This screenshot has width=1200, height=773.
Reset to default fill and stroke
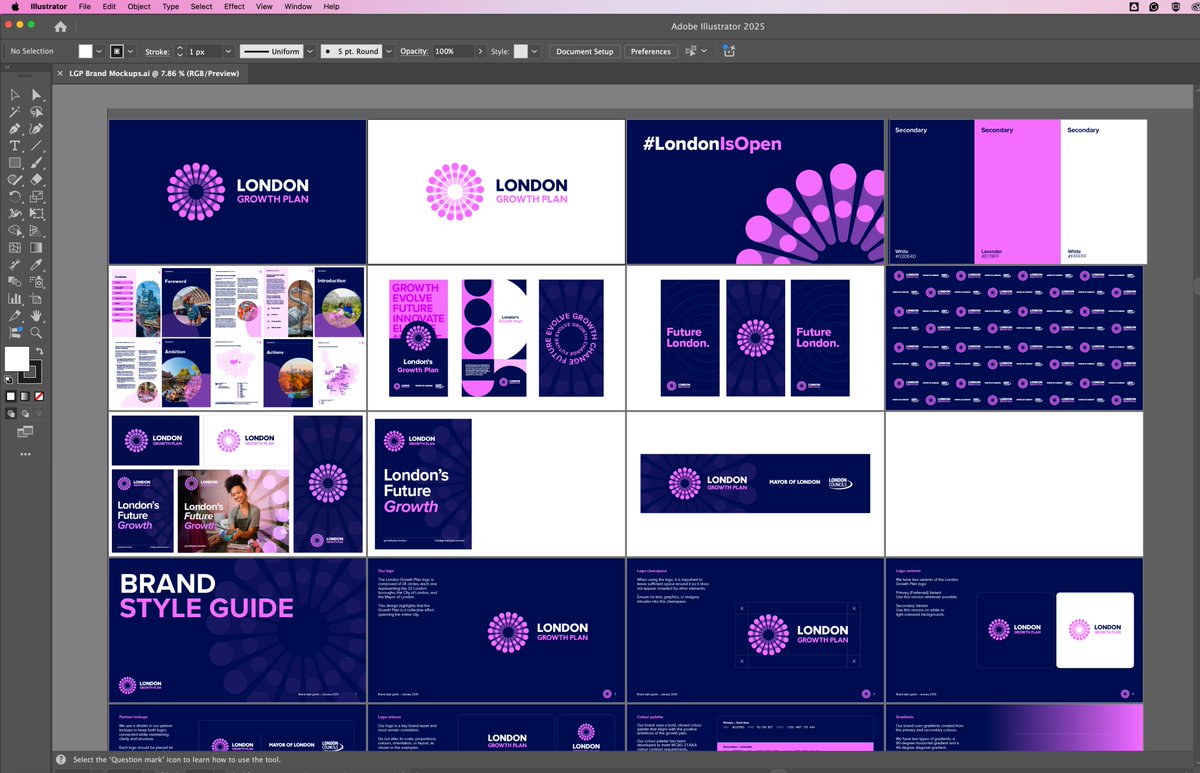click(x=9, y=379)
